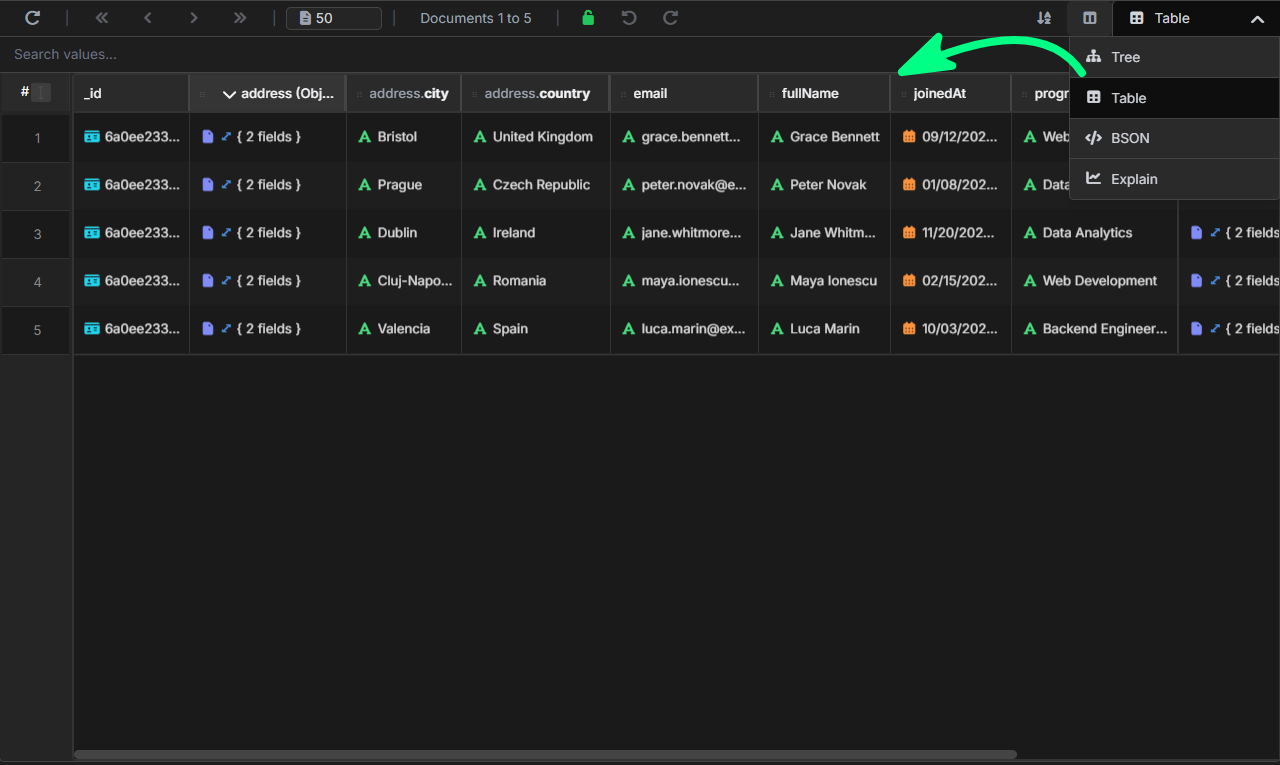Image resolution: width=1280 pixels, height=765 pixels.
Task: Click the ObjectId icon in row 1
Action: pyautogui.click(x=92, y=137)
